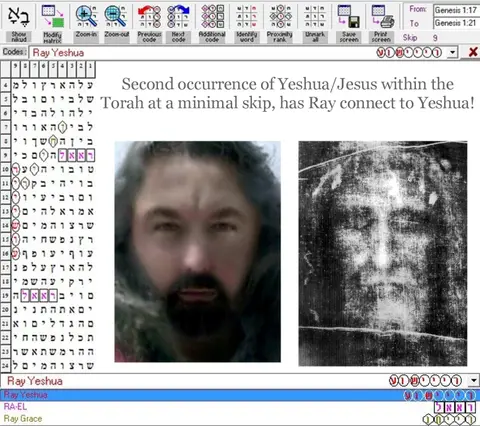480x426 pixels.
Task: Click the Unmark all label button
Action: point(315,37)
